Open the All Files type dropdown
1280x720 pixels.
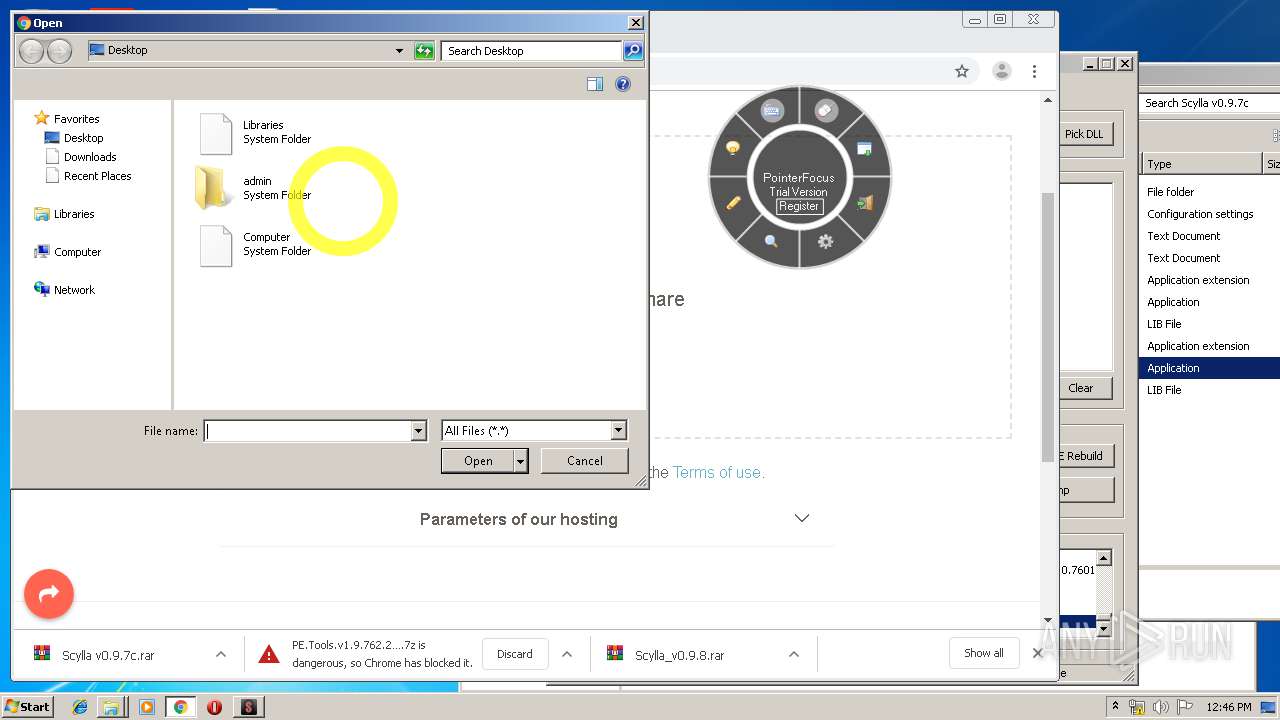point(618,431)
